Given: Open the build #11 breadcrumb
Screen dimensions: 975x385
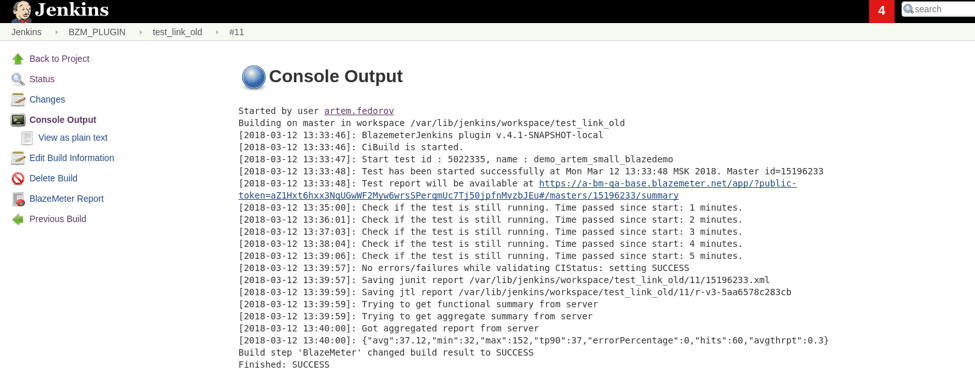Looking at the screenshot, I should [236, 32].
